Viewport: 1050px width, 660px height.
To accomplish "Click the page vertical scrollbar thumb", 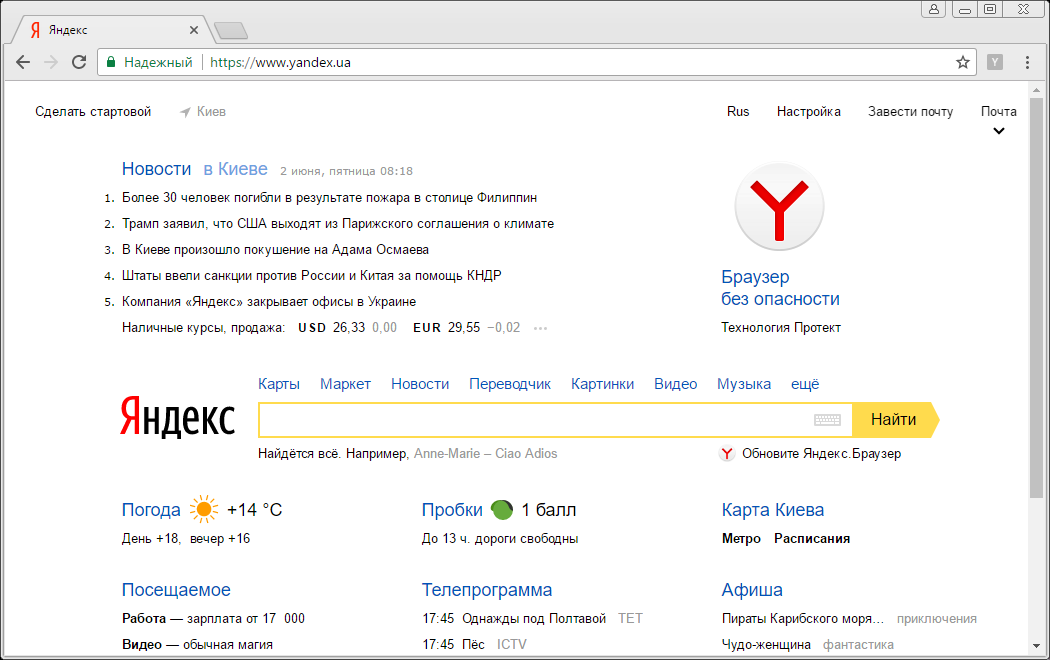I will pyautogui.click(x=1036, y=298).
